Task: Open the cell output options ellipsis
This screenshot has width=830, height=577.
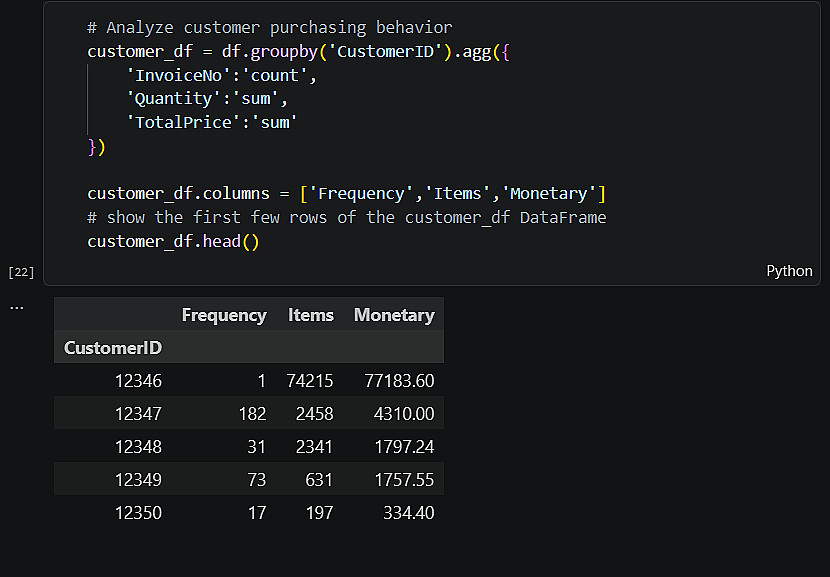Action: [x=16, y=308]
